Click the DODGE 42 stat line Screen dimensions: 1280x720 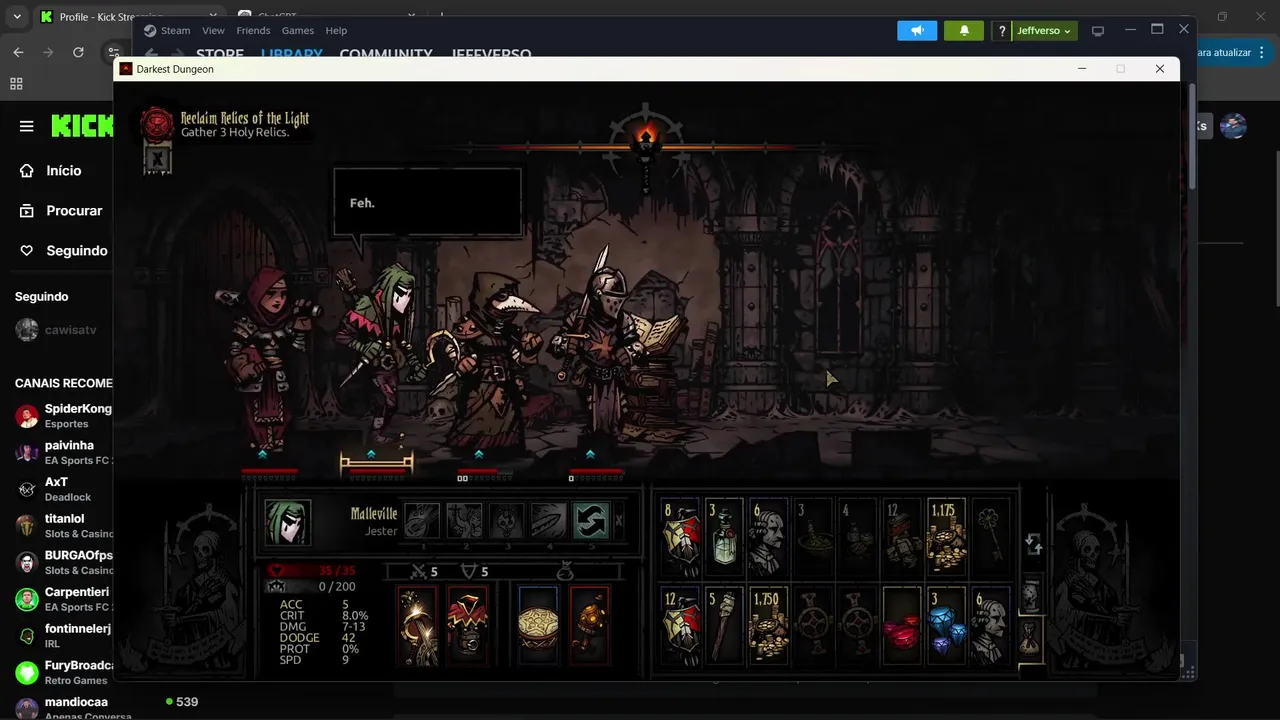point(323,638)
